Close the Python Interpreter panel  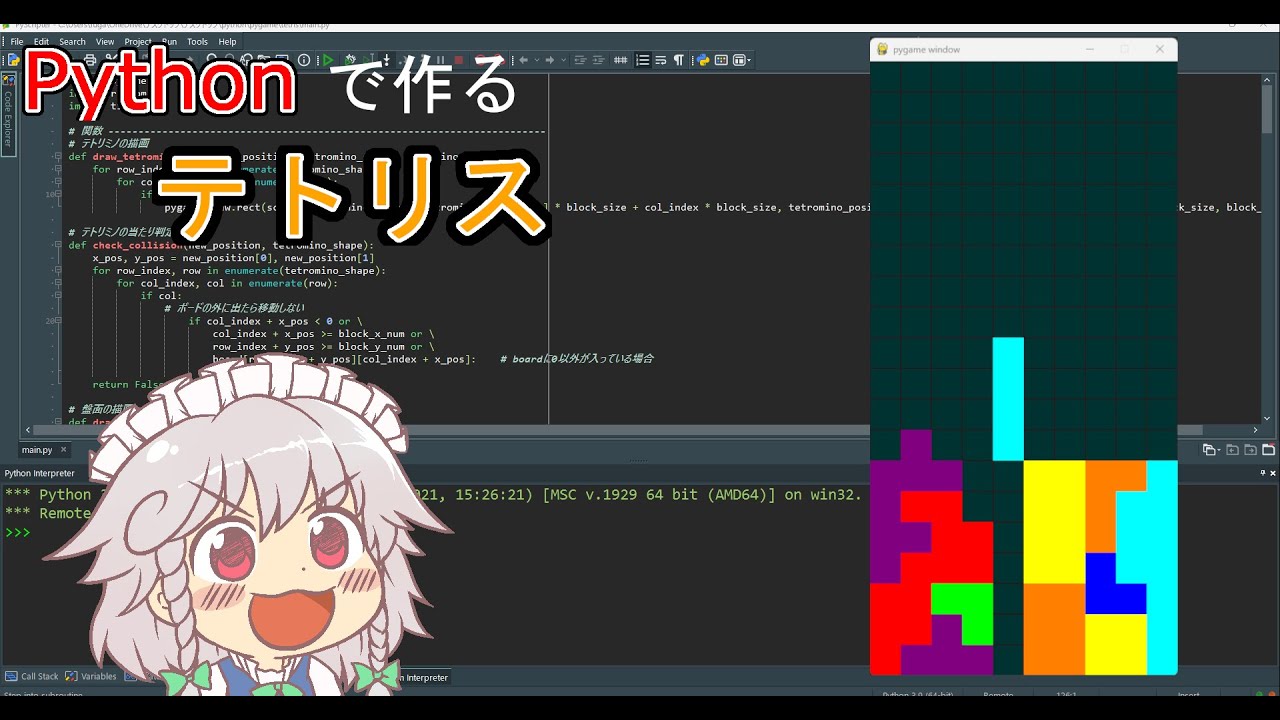click(x=1271, y=473)
